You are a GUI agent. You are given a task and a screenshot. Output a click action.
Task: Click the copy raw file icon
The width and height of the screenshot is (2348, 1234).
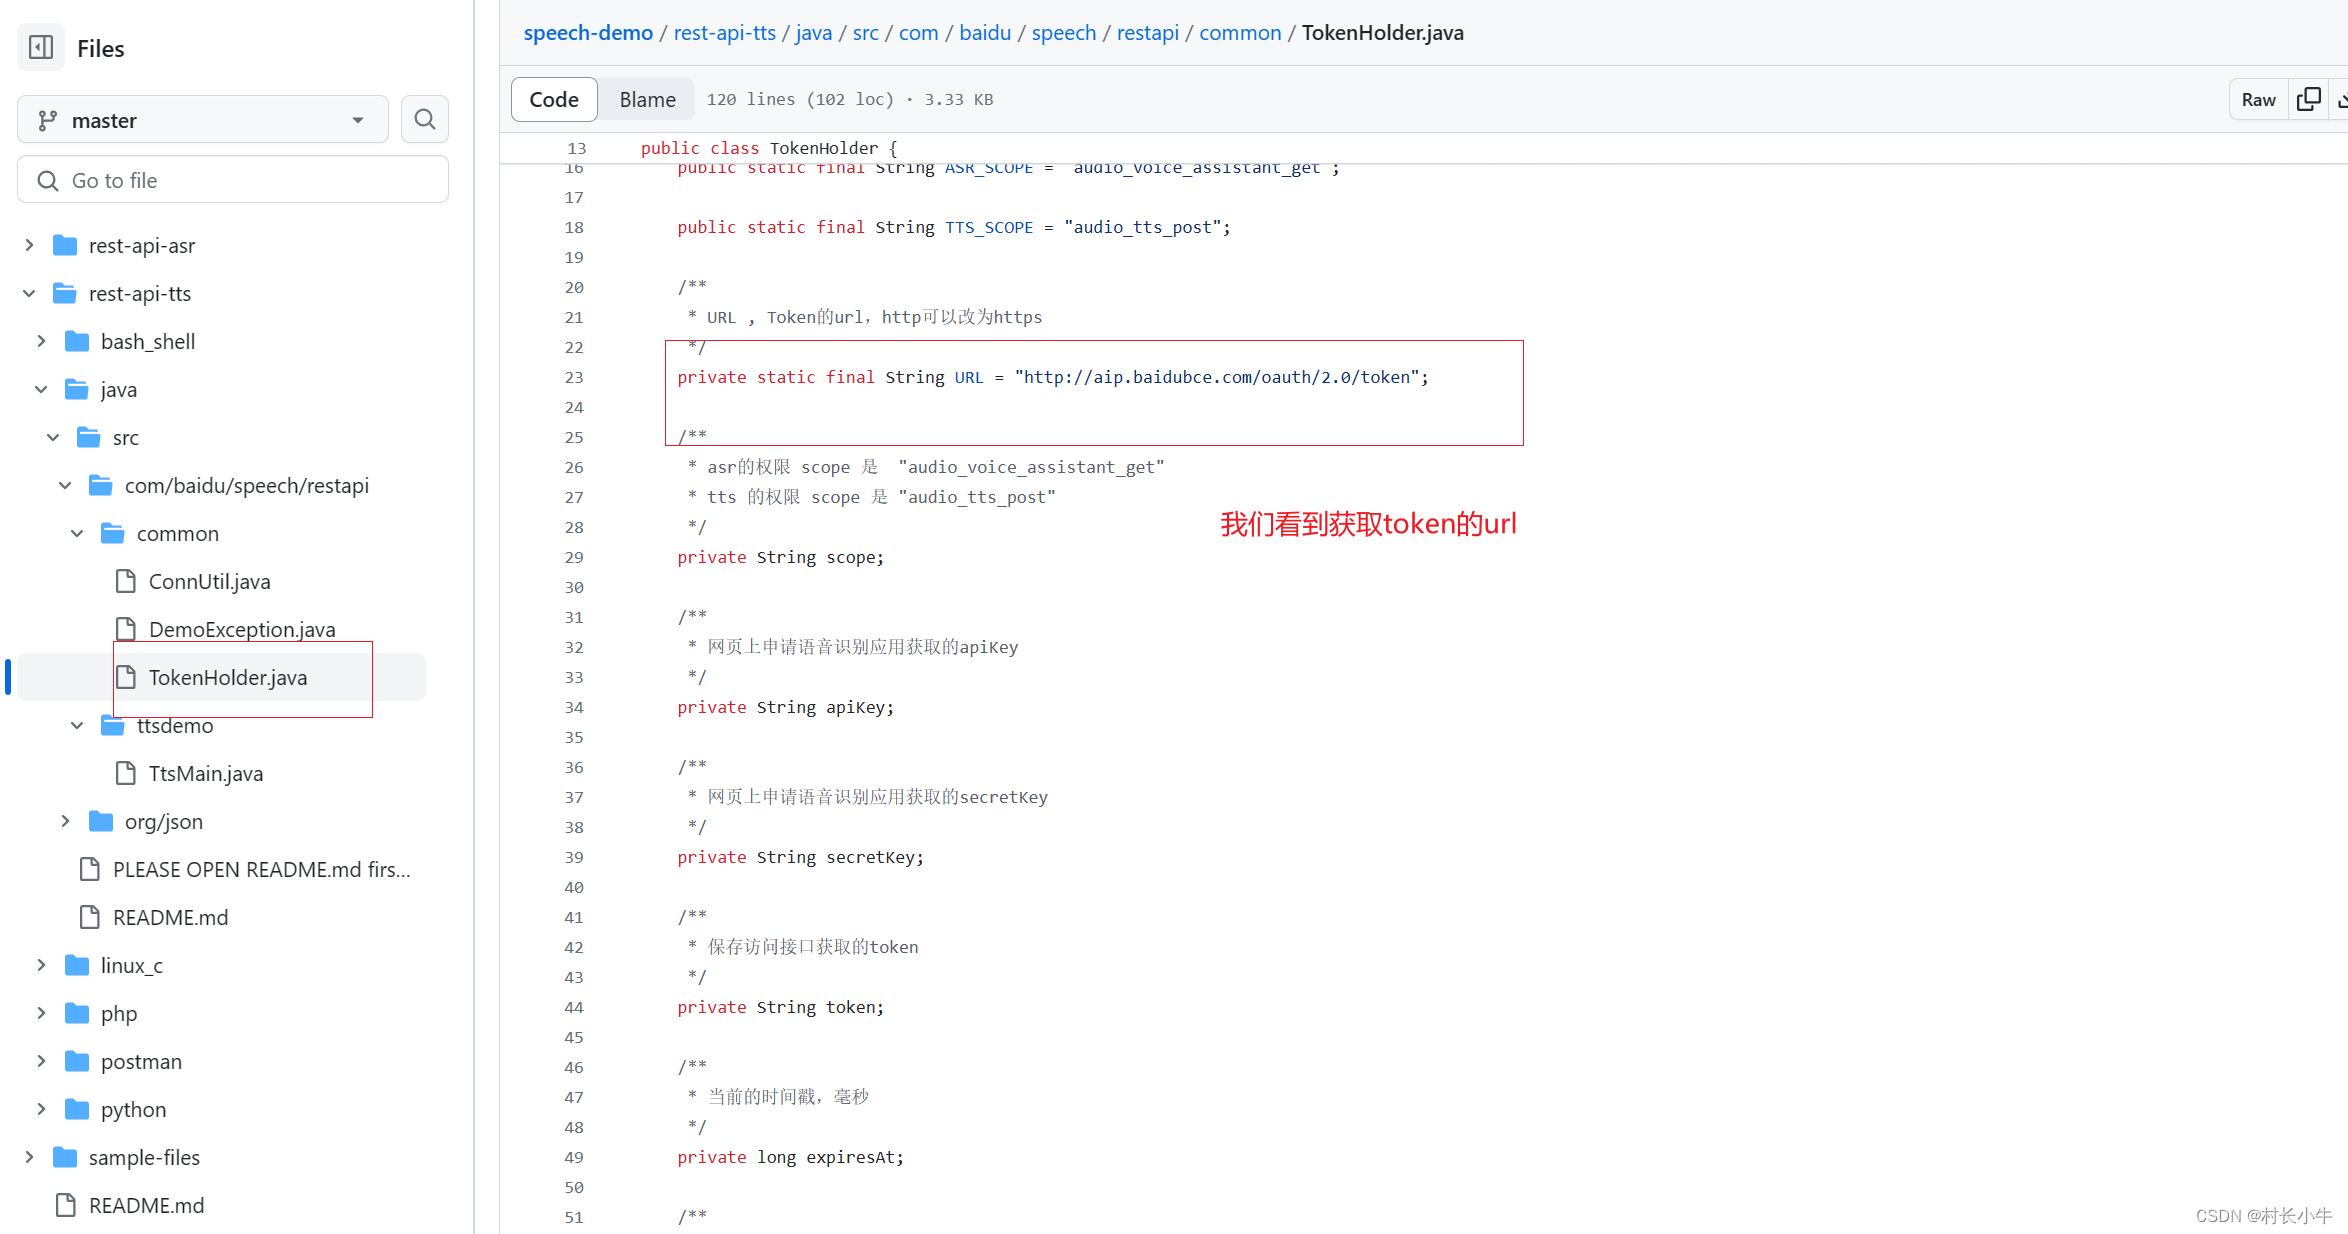(x=2308, y=99)
